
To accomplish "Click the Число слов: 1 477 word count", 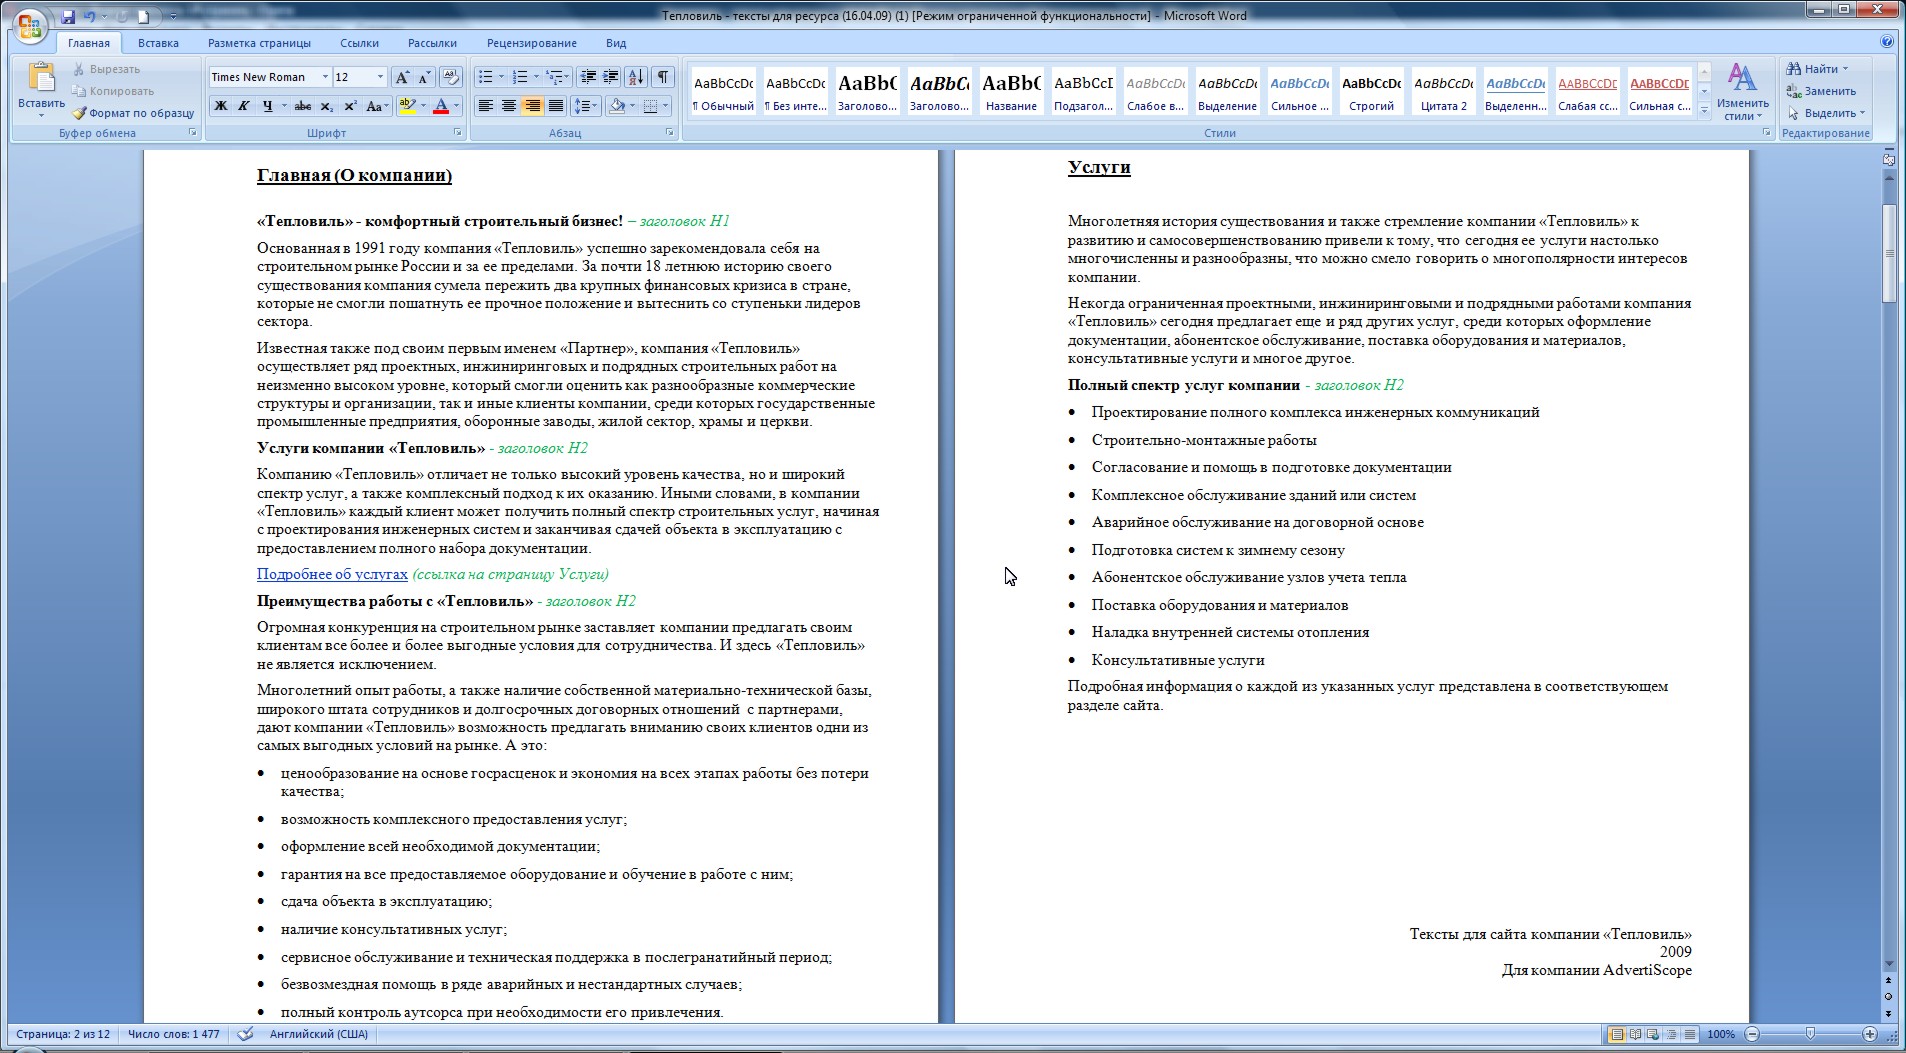I will click(x=174, y=1034).
